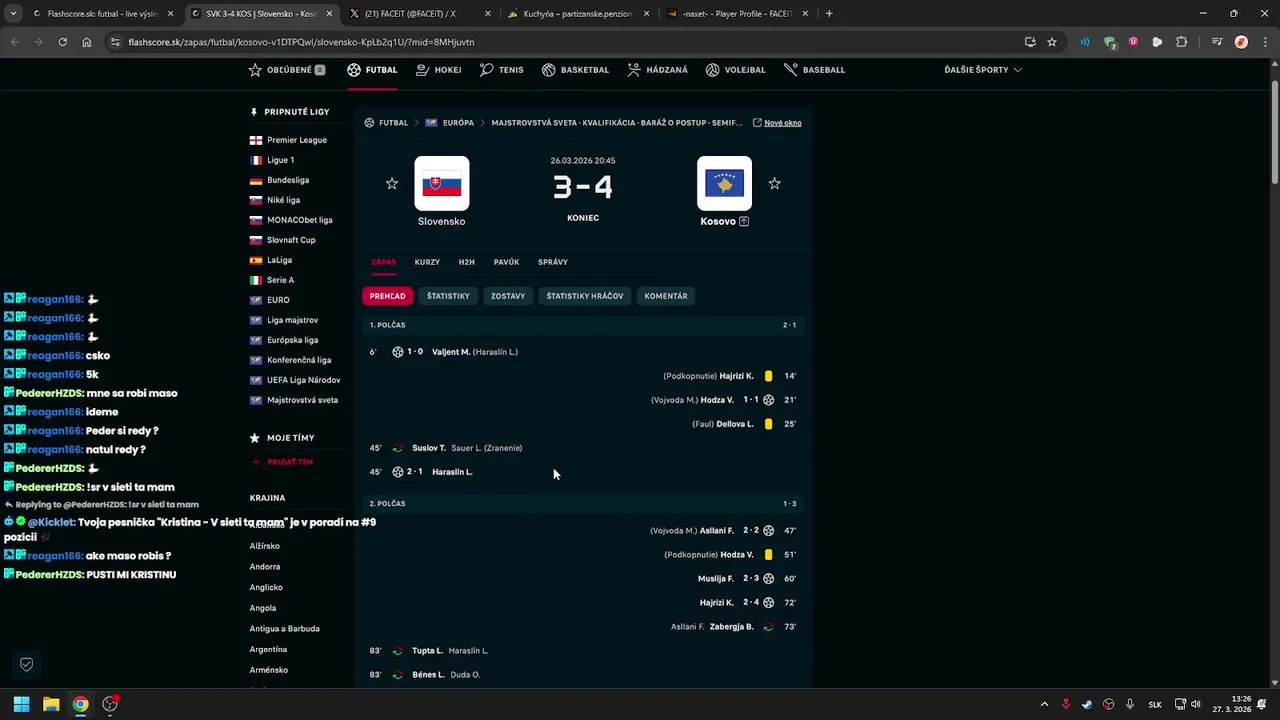Expand Ďalšie športy dropdown
The image size is (1280, 720).
pos(983,70)
